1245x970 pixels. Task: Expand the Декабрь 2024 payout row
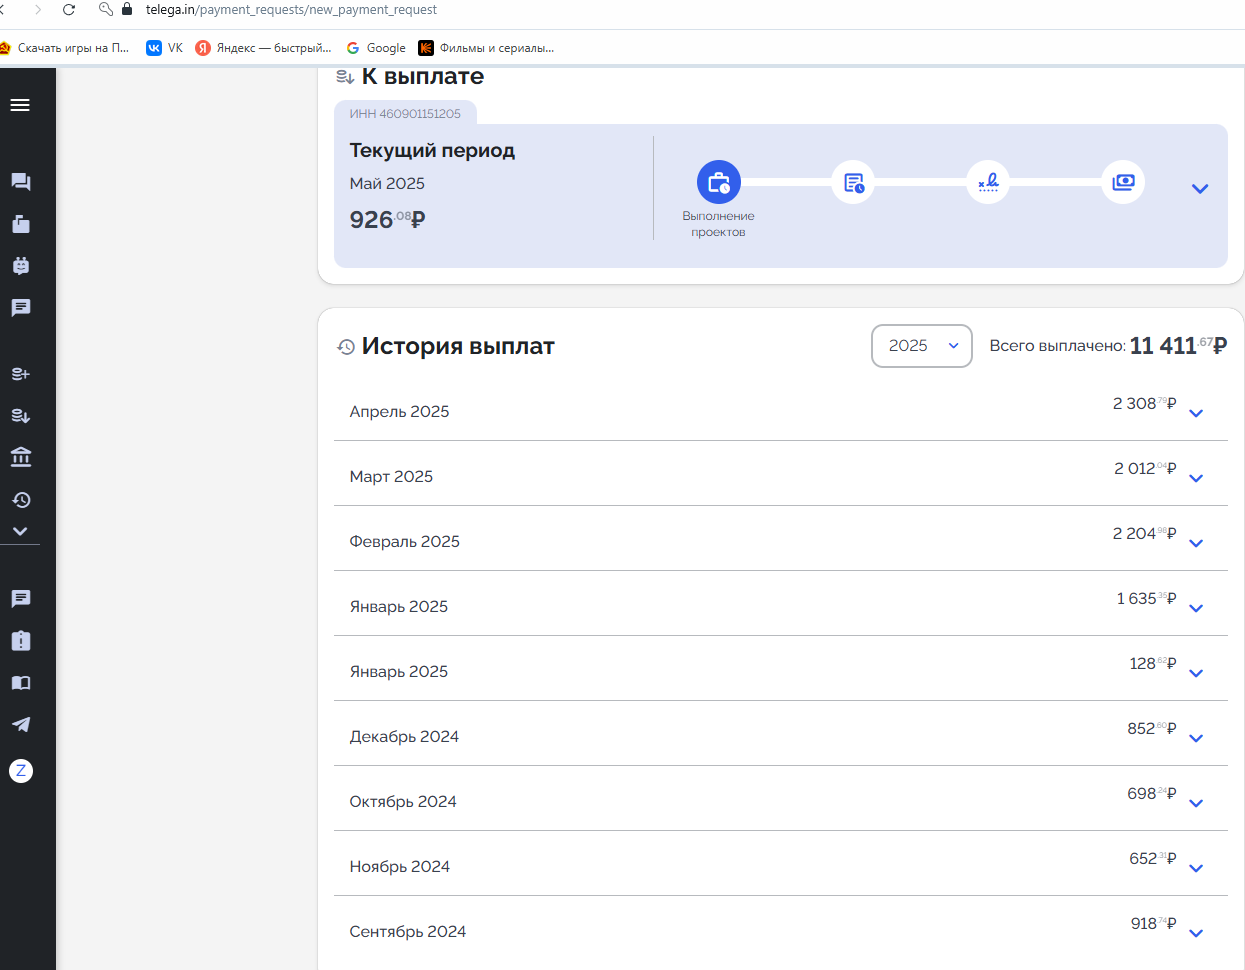[1196, 739]
